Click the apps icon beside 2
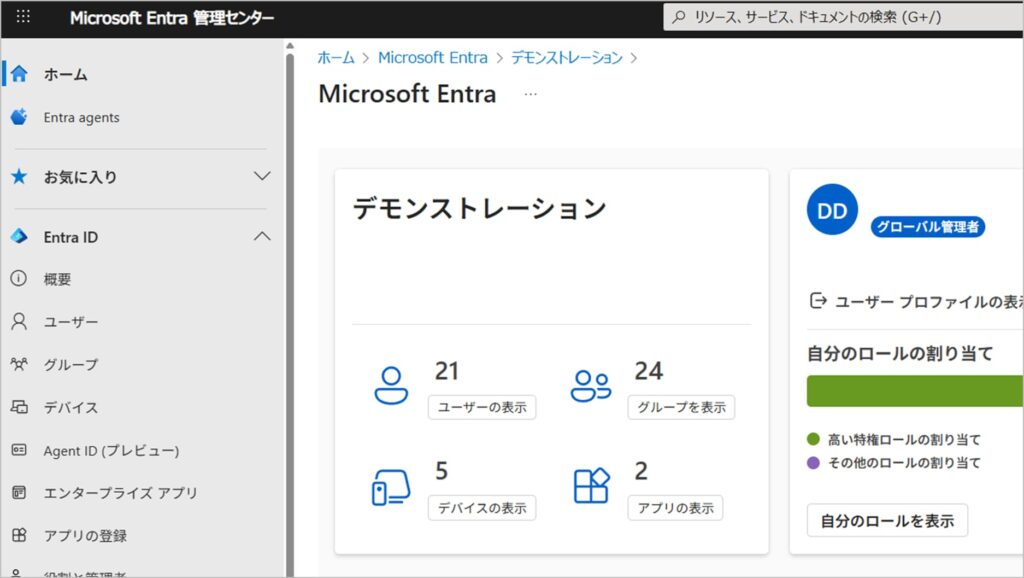The width and height of the screenshot is (1024, 578). point(591,486)
